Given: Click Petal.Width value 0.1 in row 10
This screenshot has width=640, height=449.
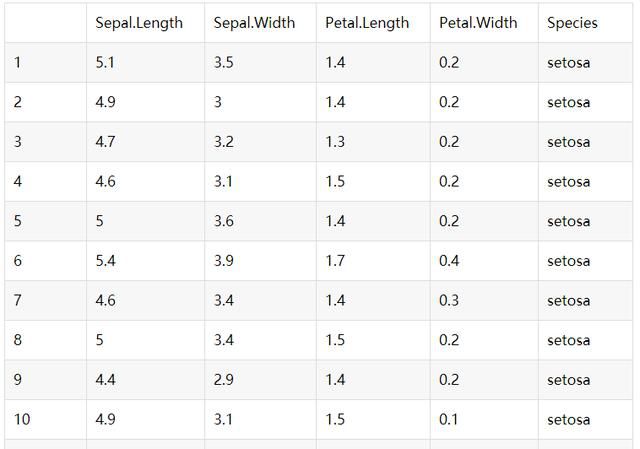Looking at the screenshot, I should coord(449,420).
